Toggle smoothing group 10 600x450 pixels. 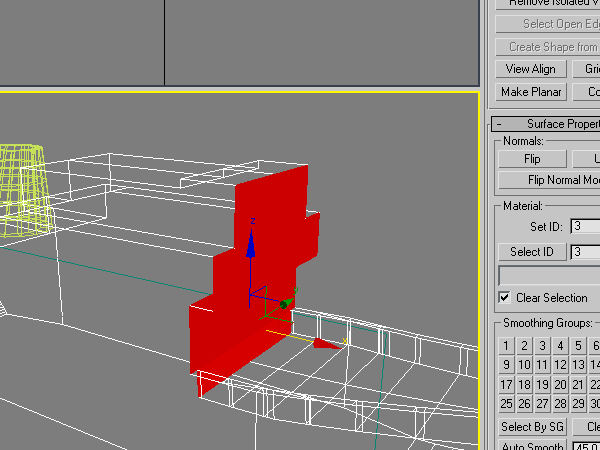[x=524, y=365]
